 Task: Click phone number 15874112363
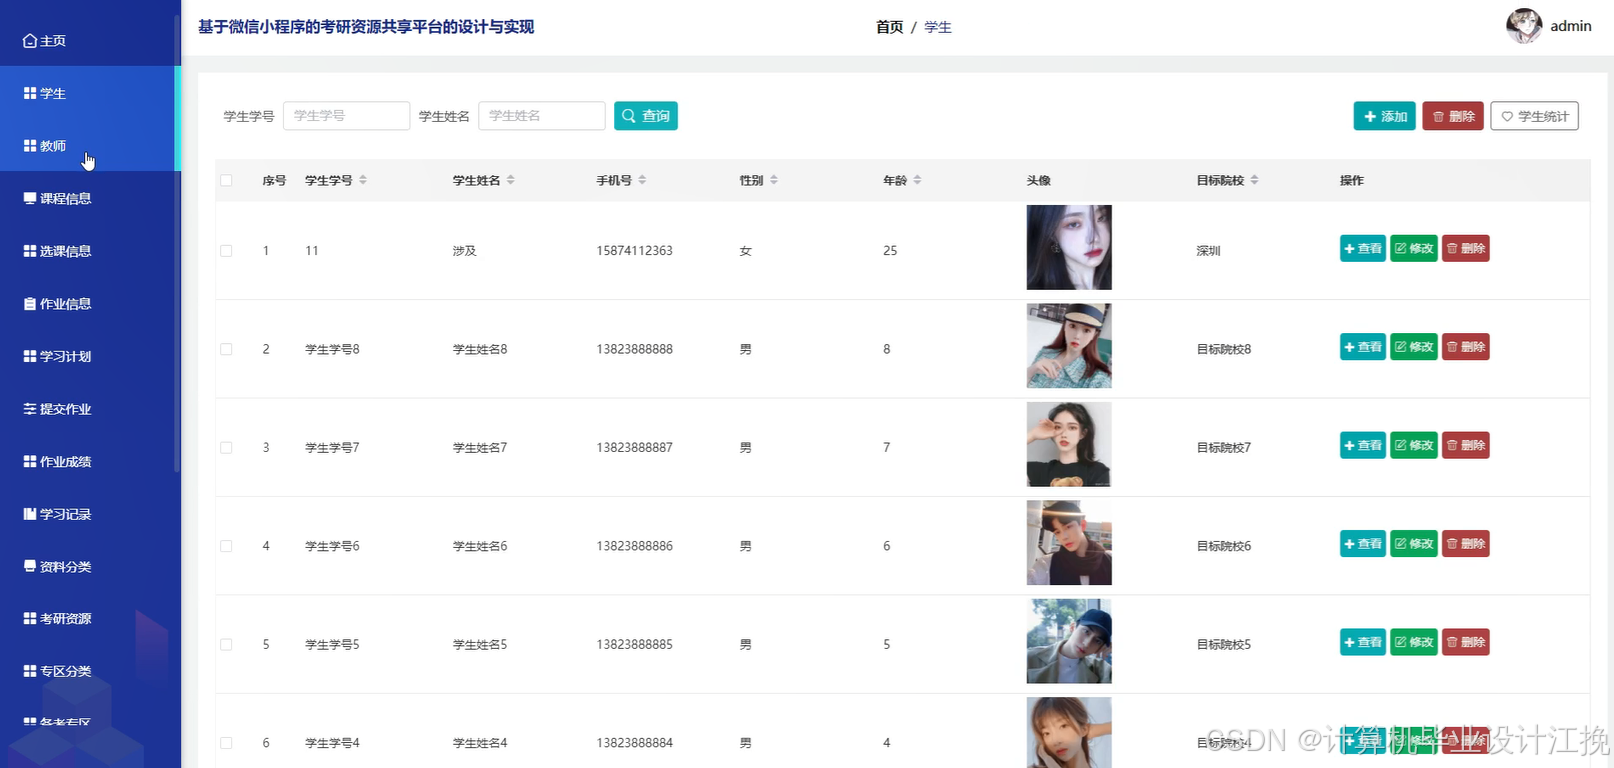(635, 251)
